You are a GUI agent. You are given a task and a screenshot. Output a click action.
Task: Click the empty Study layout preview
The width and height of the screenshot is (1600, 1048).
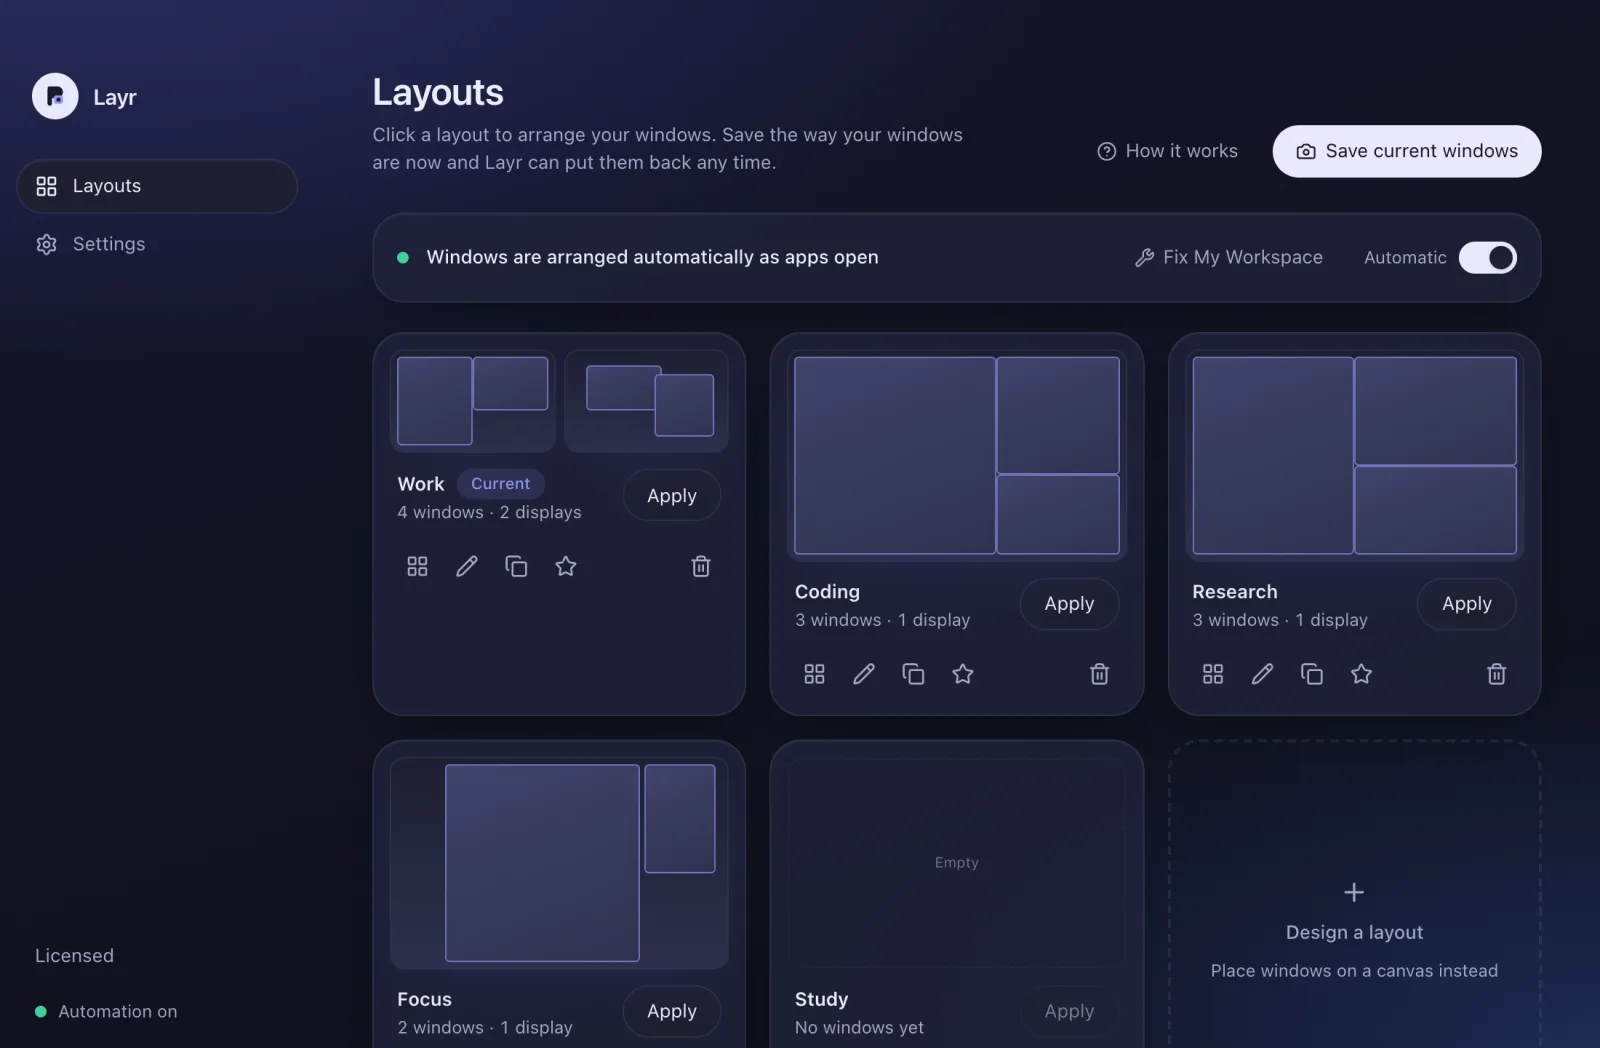click(957, 863)
